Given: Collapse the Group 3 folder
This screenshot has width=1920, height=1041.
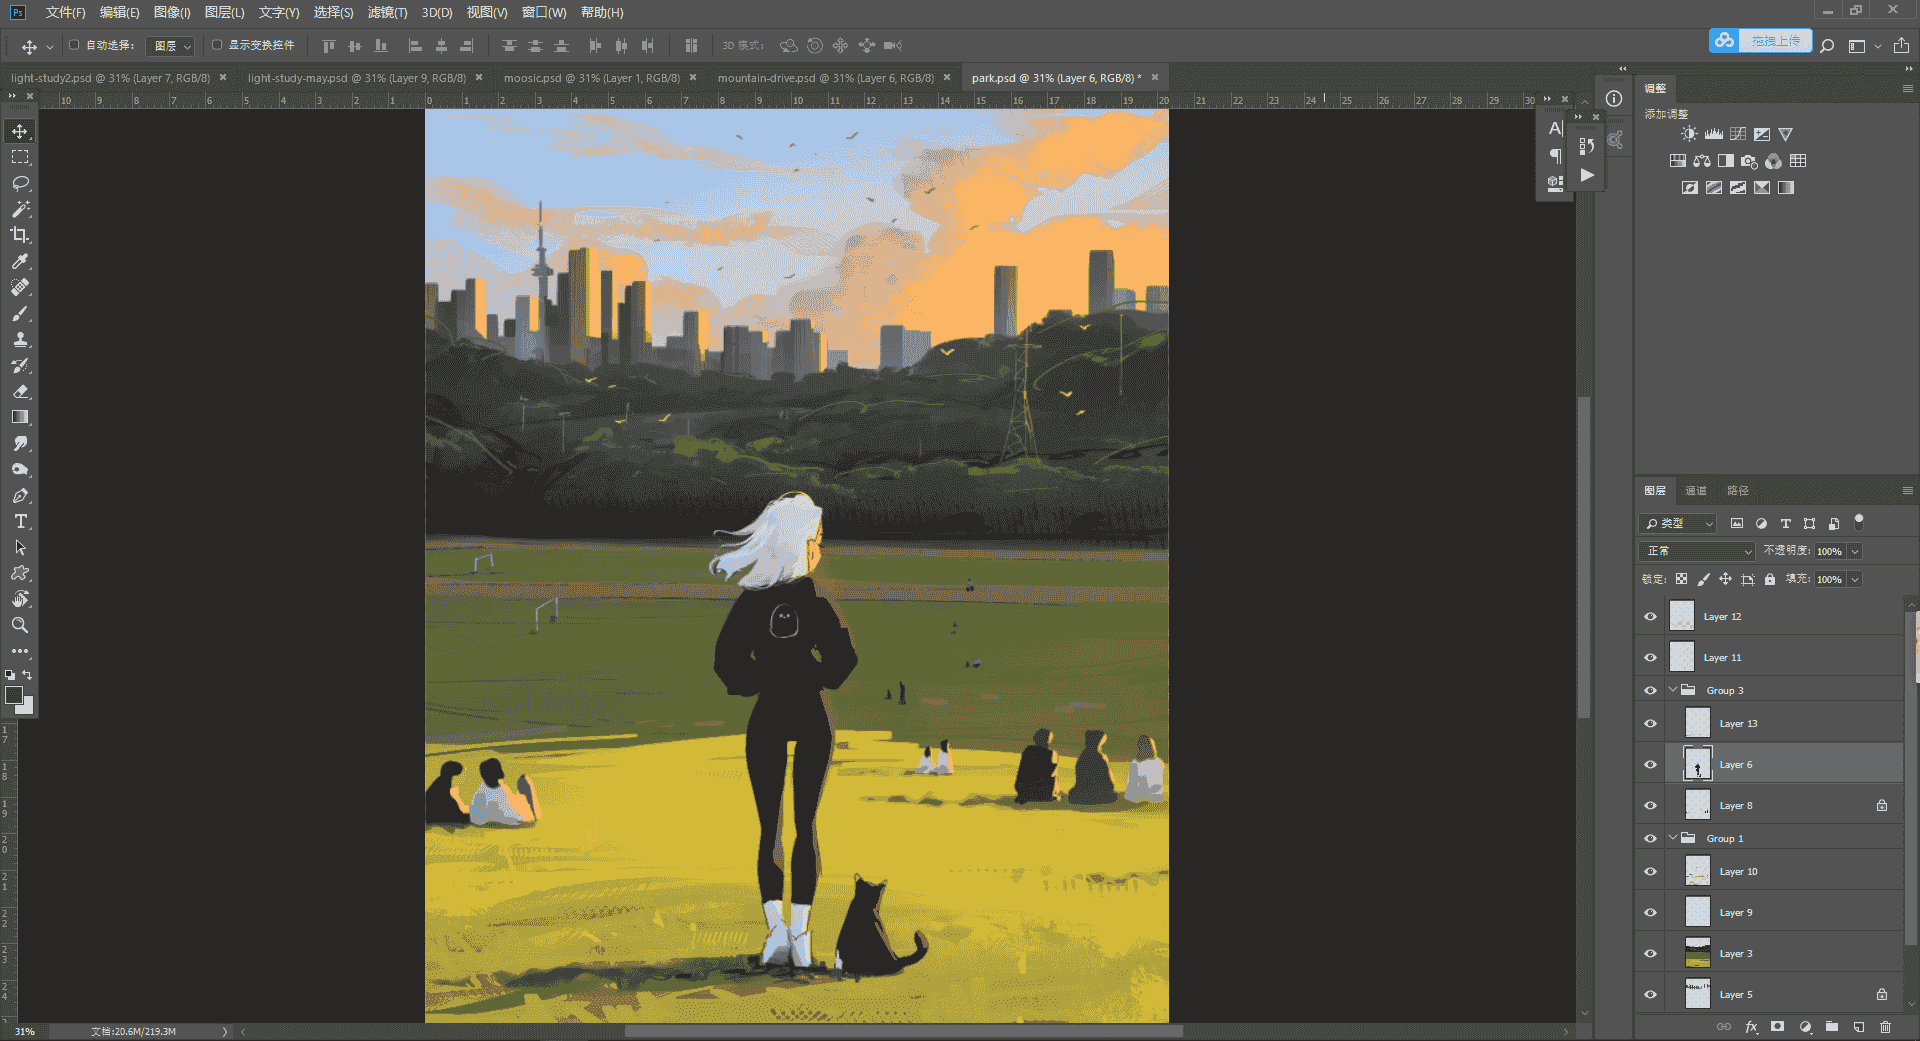Looking at the screenshot, I should (1673, 690).
